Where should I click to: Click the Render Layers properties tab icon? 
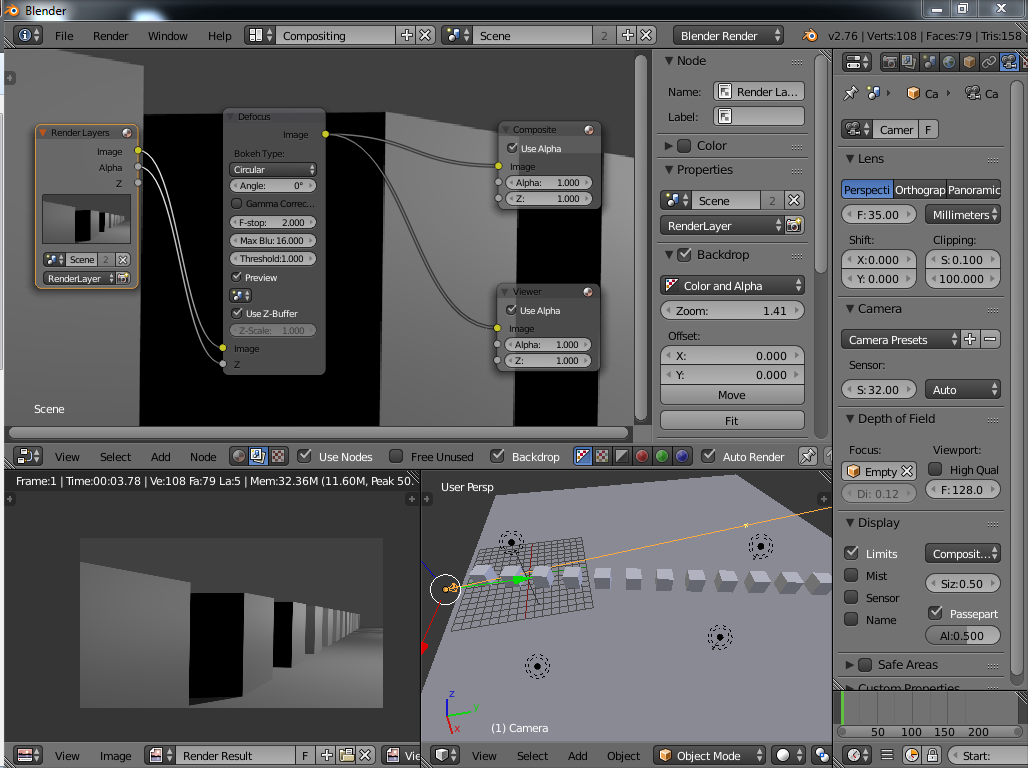click(x=909, y=62)
